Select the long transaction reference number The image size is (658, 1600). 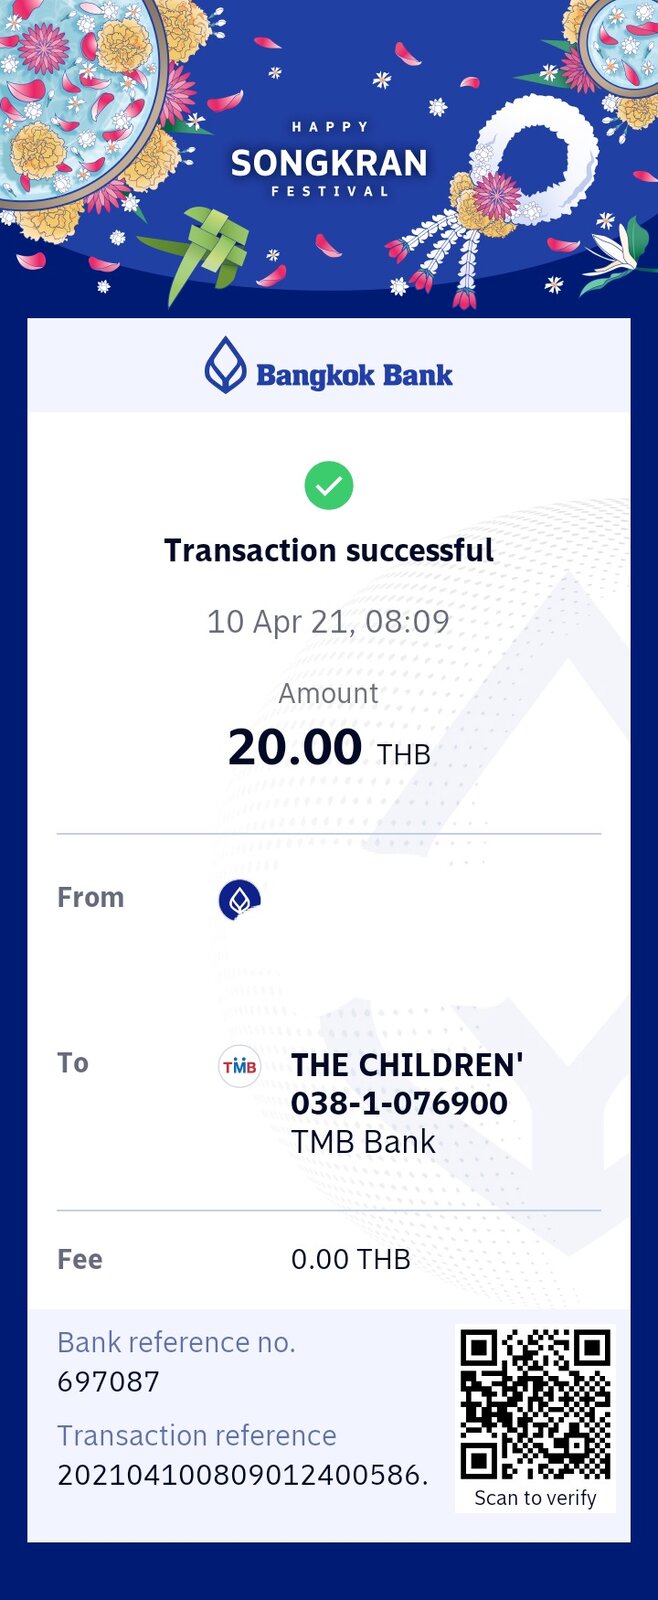click(243, 1475)
